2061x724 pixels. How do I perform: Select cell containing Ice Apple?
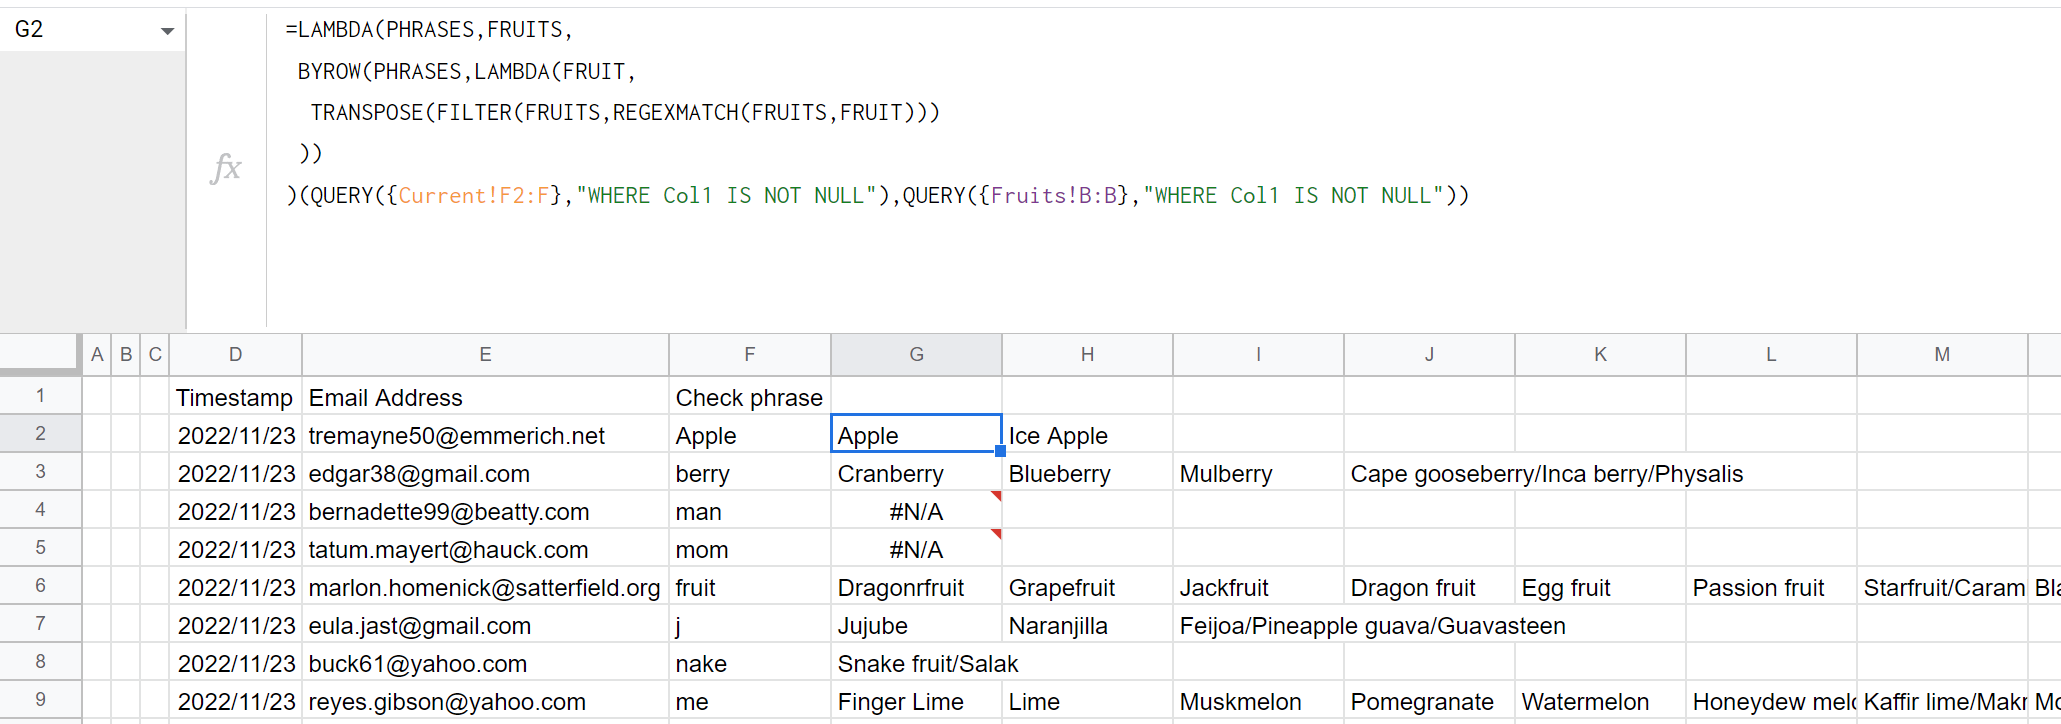(1086, 436)
